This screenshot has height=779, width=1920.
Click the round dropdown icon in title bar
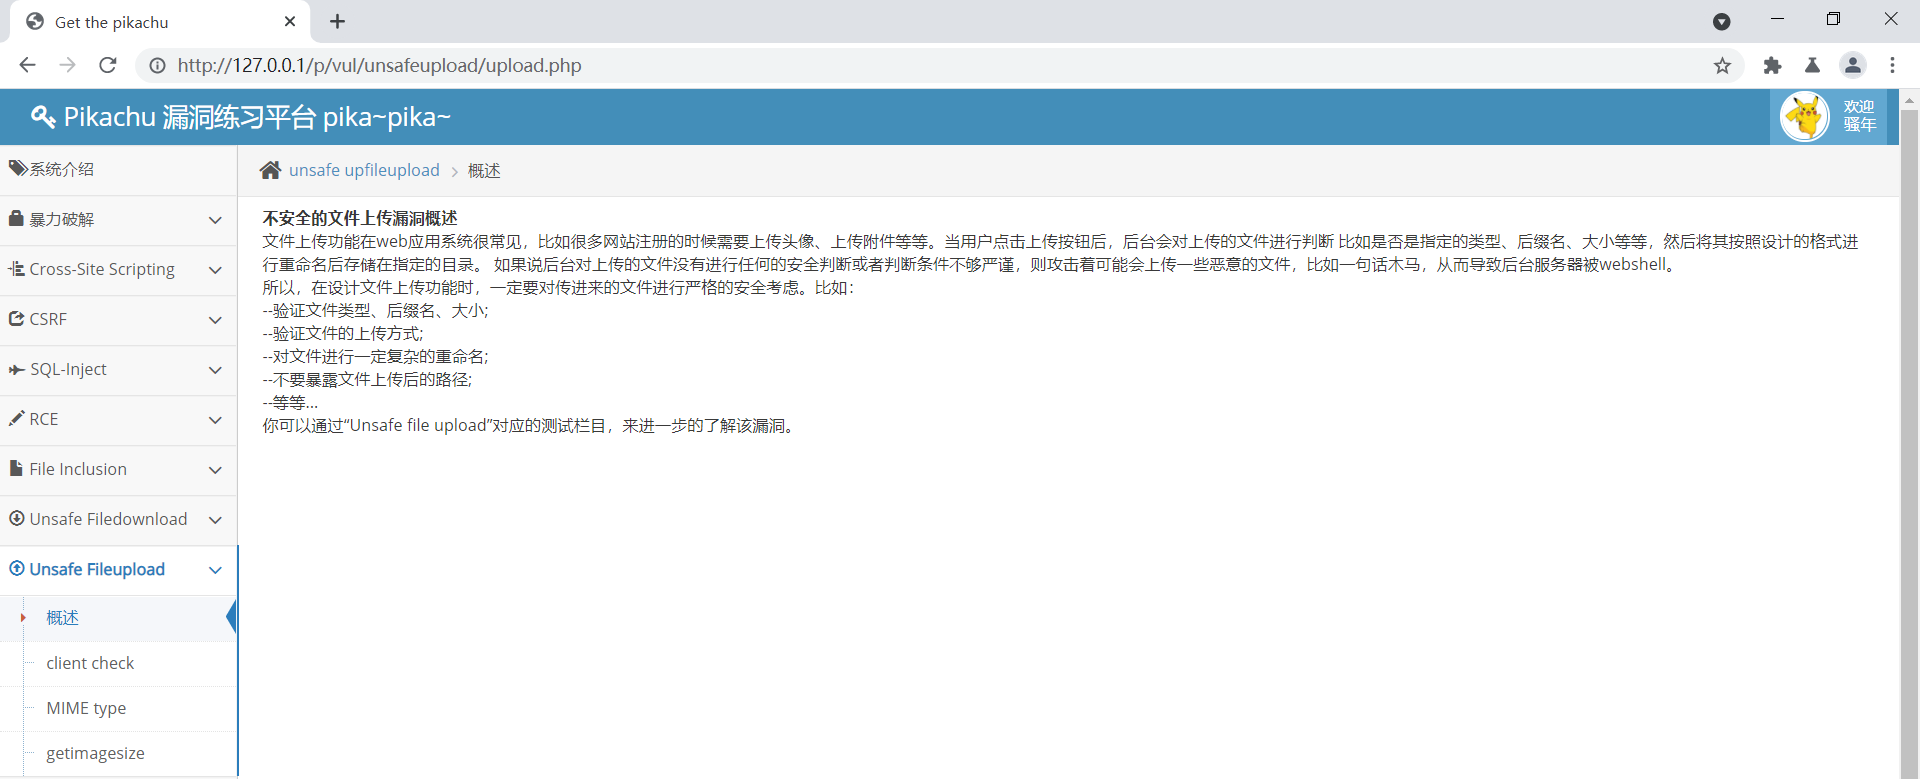tap(1721, 21)
